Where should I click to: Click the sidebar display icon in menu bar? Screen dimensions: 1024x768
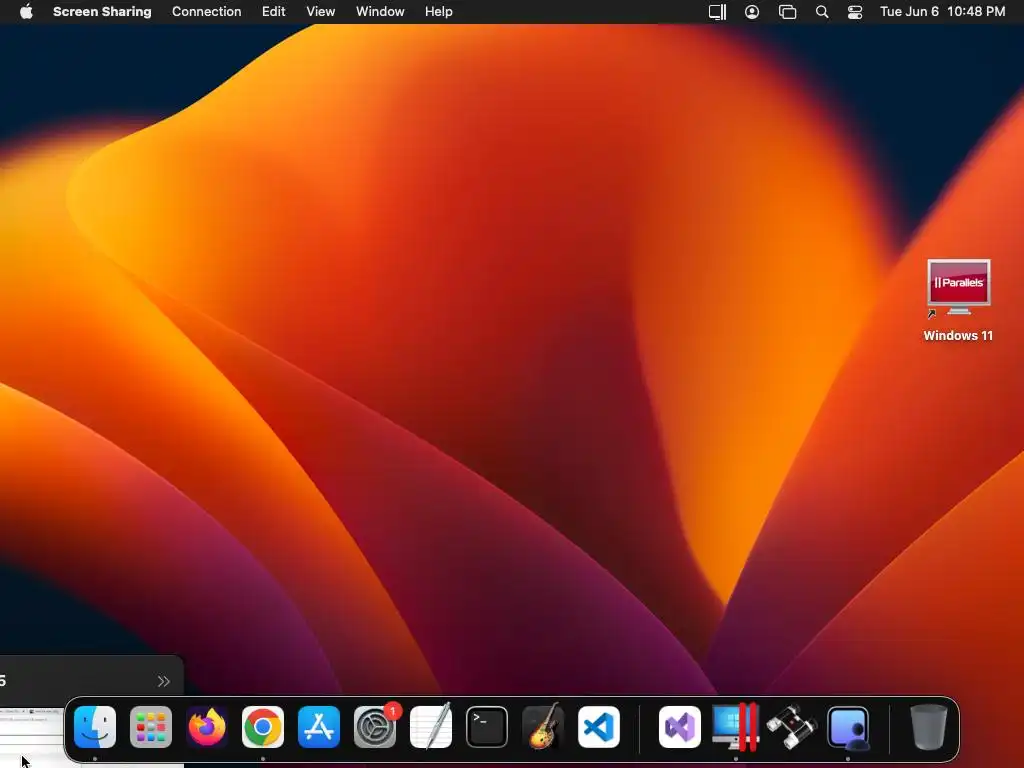(718, 12)
